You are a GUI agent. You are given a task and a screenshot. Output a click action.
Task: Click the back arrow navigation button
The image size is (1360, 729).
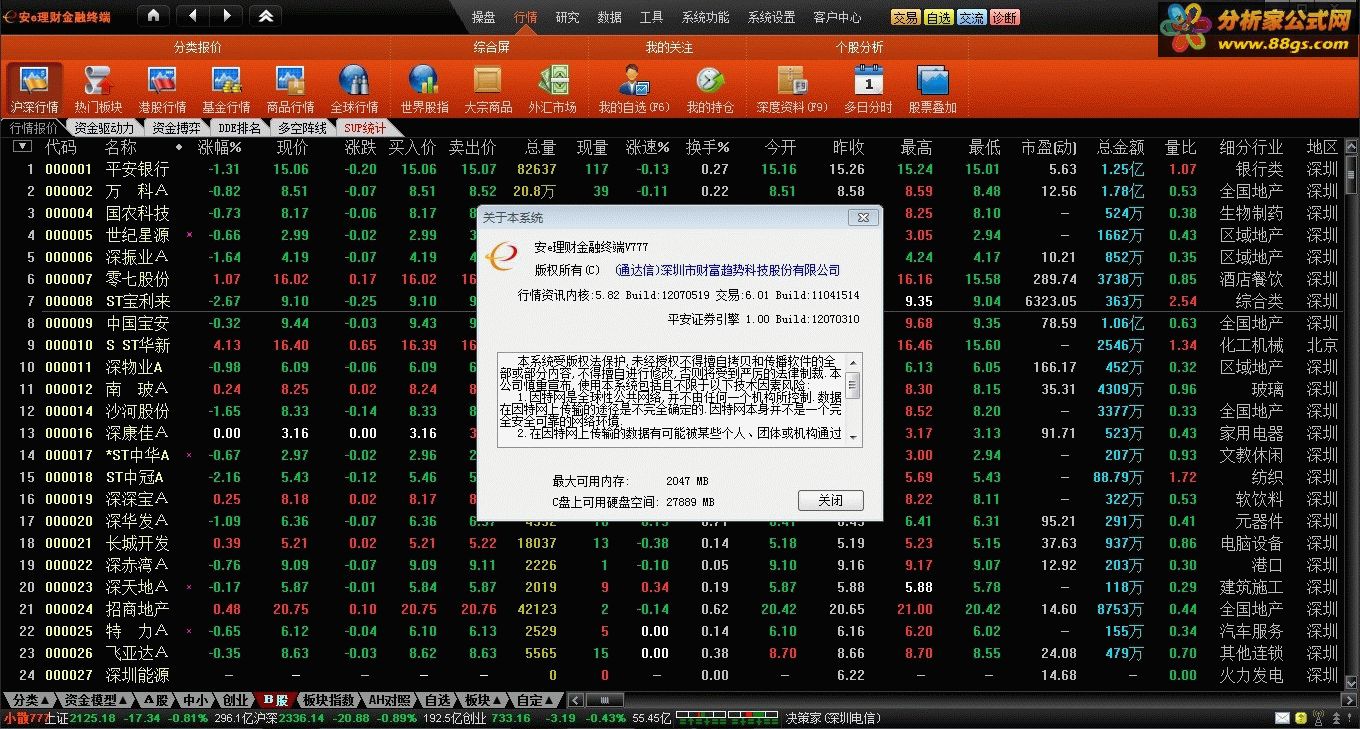point(193,15)
